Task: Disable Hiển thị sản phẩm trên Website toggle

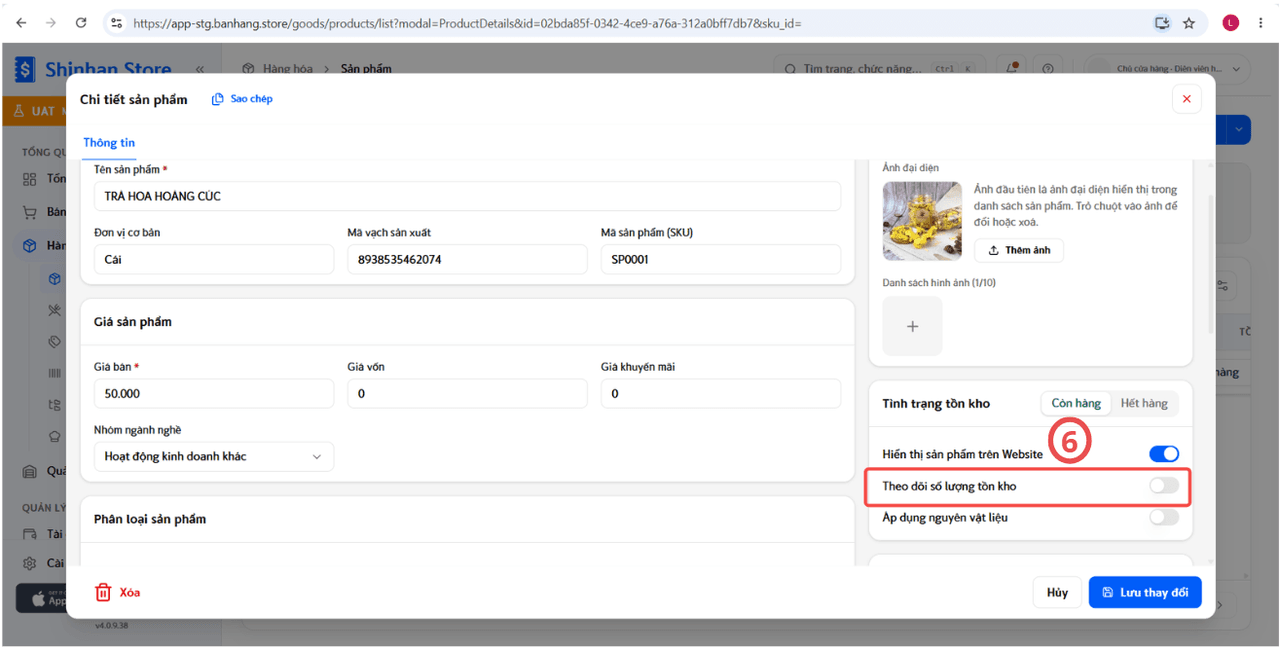Action: [1164, 454]
